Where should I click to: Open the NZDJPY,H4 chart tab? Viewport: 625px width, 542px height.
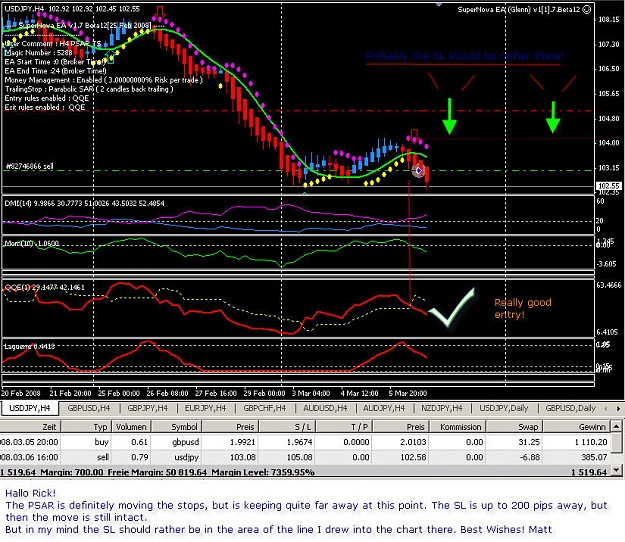(442, 408)
